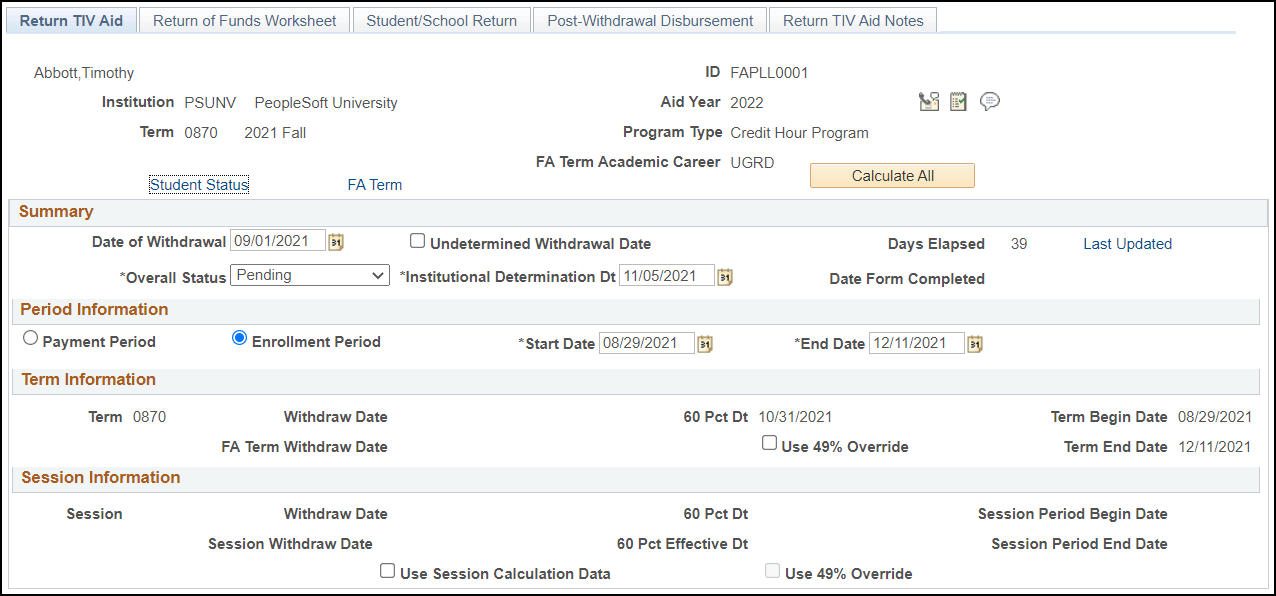Select the Enrollment Period radio button
Image resolution: width=1276 pixels, height=596 pixels.
coord(239,337)
